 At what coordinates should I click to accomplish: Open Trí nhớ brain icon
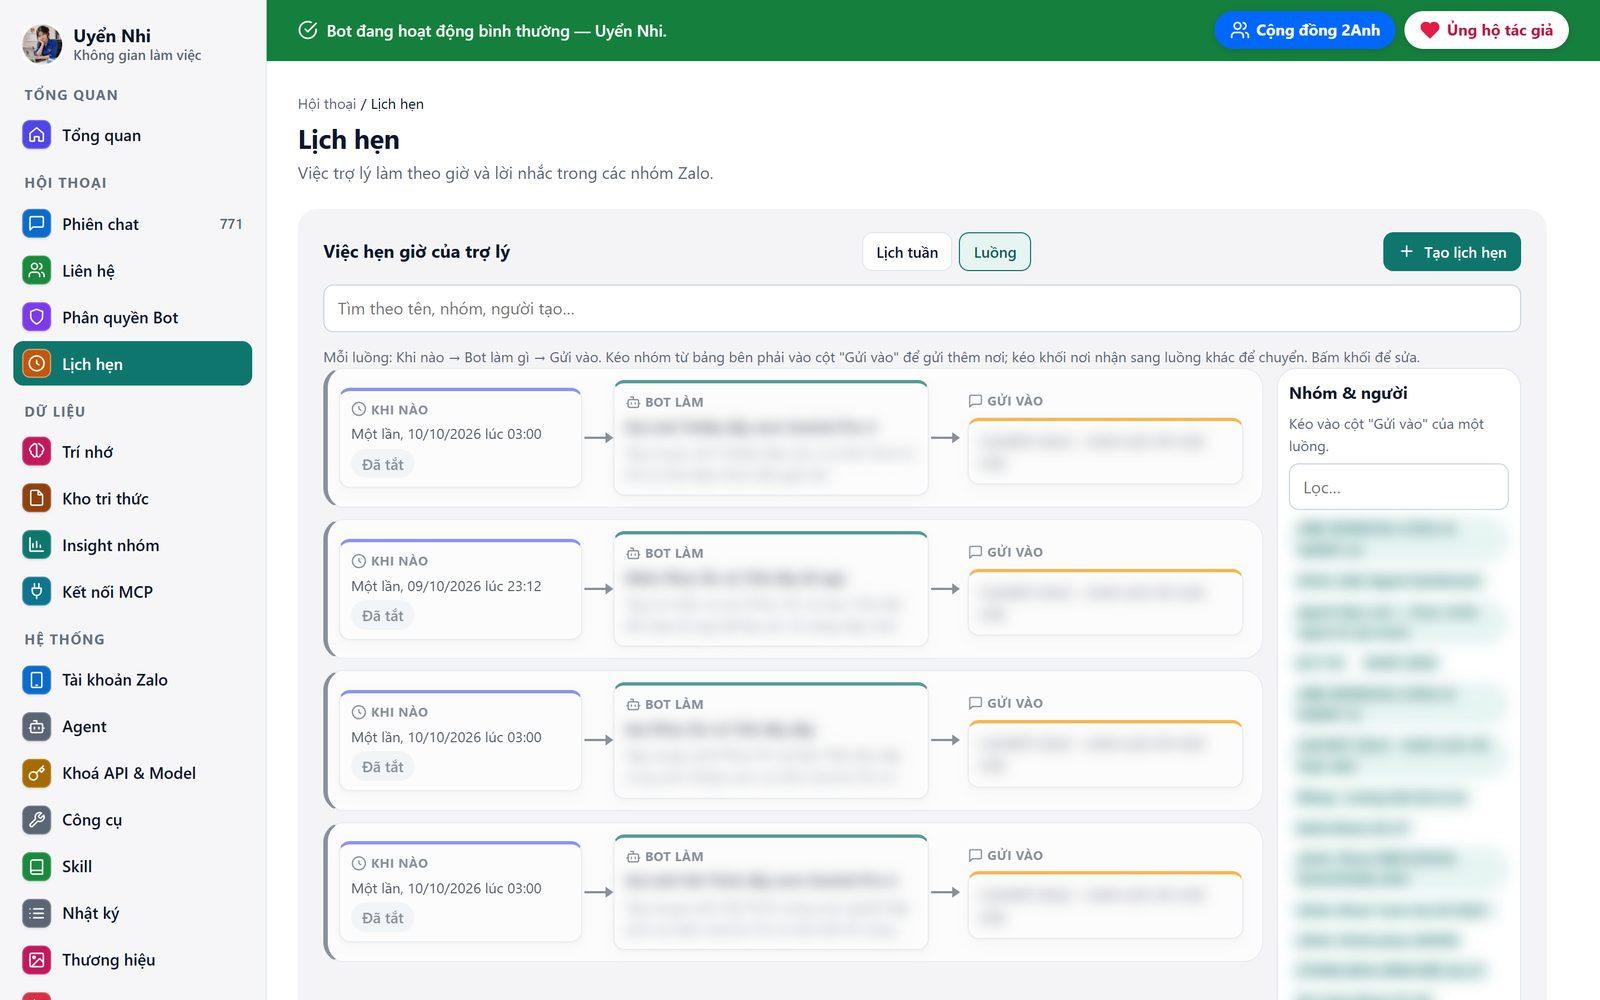37,452
